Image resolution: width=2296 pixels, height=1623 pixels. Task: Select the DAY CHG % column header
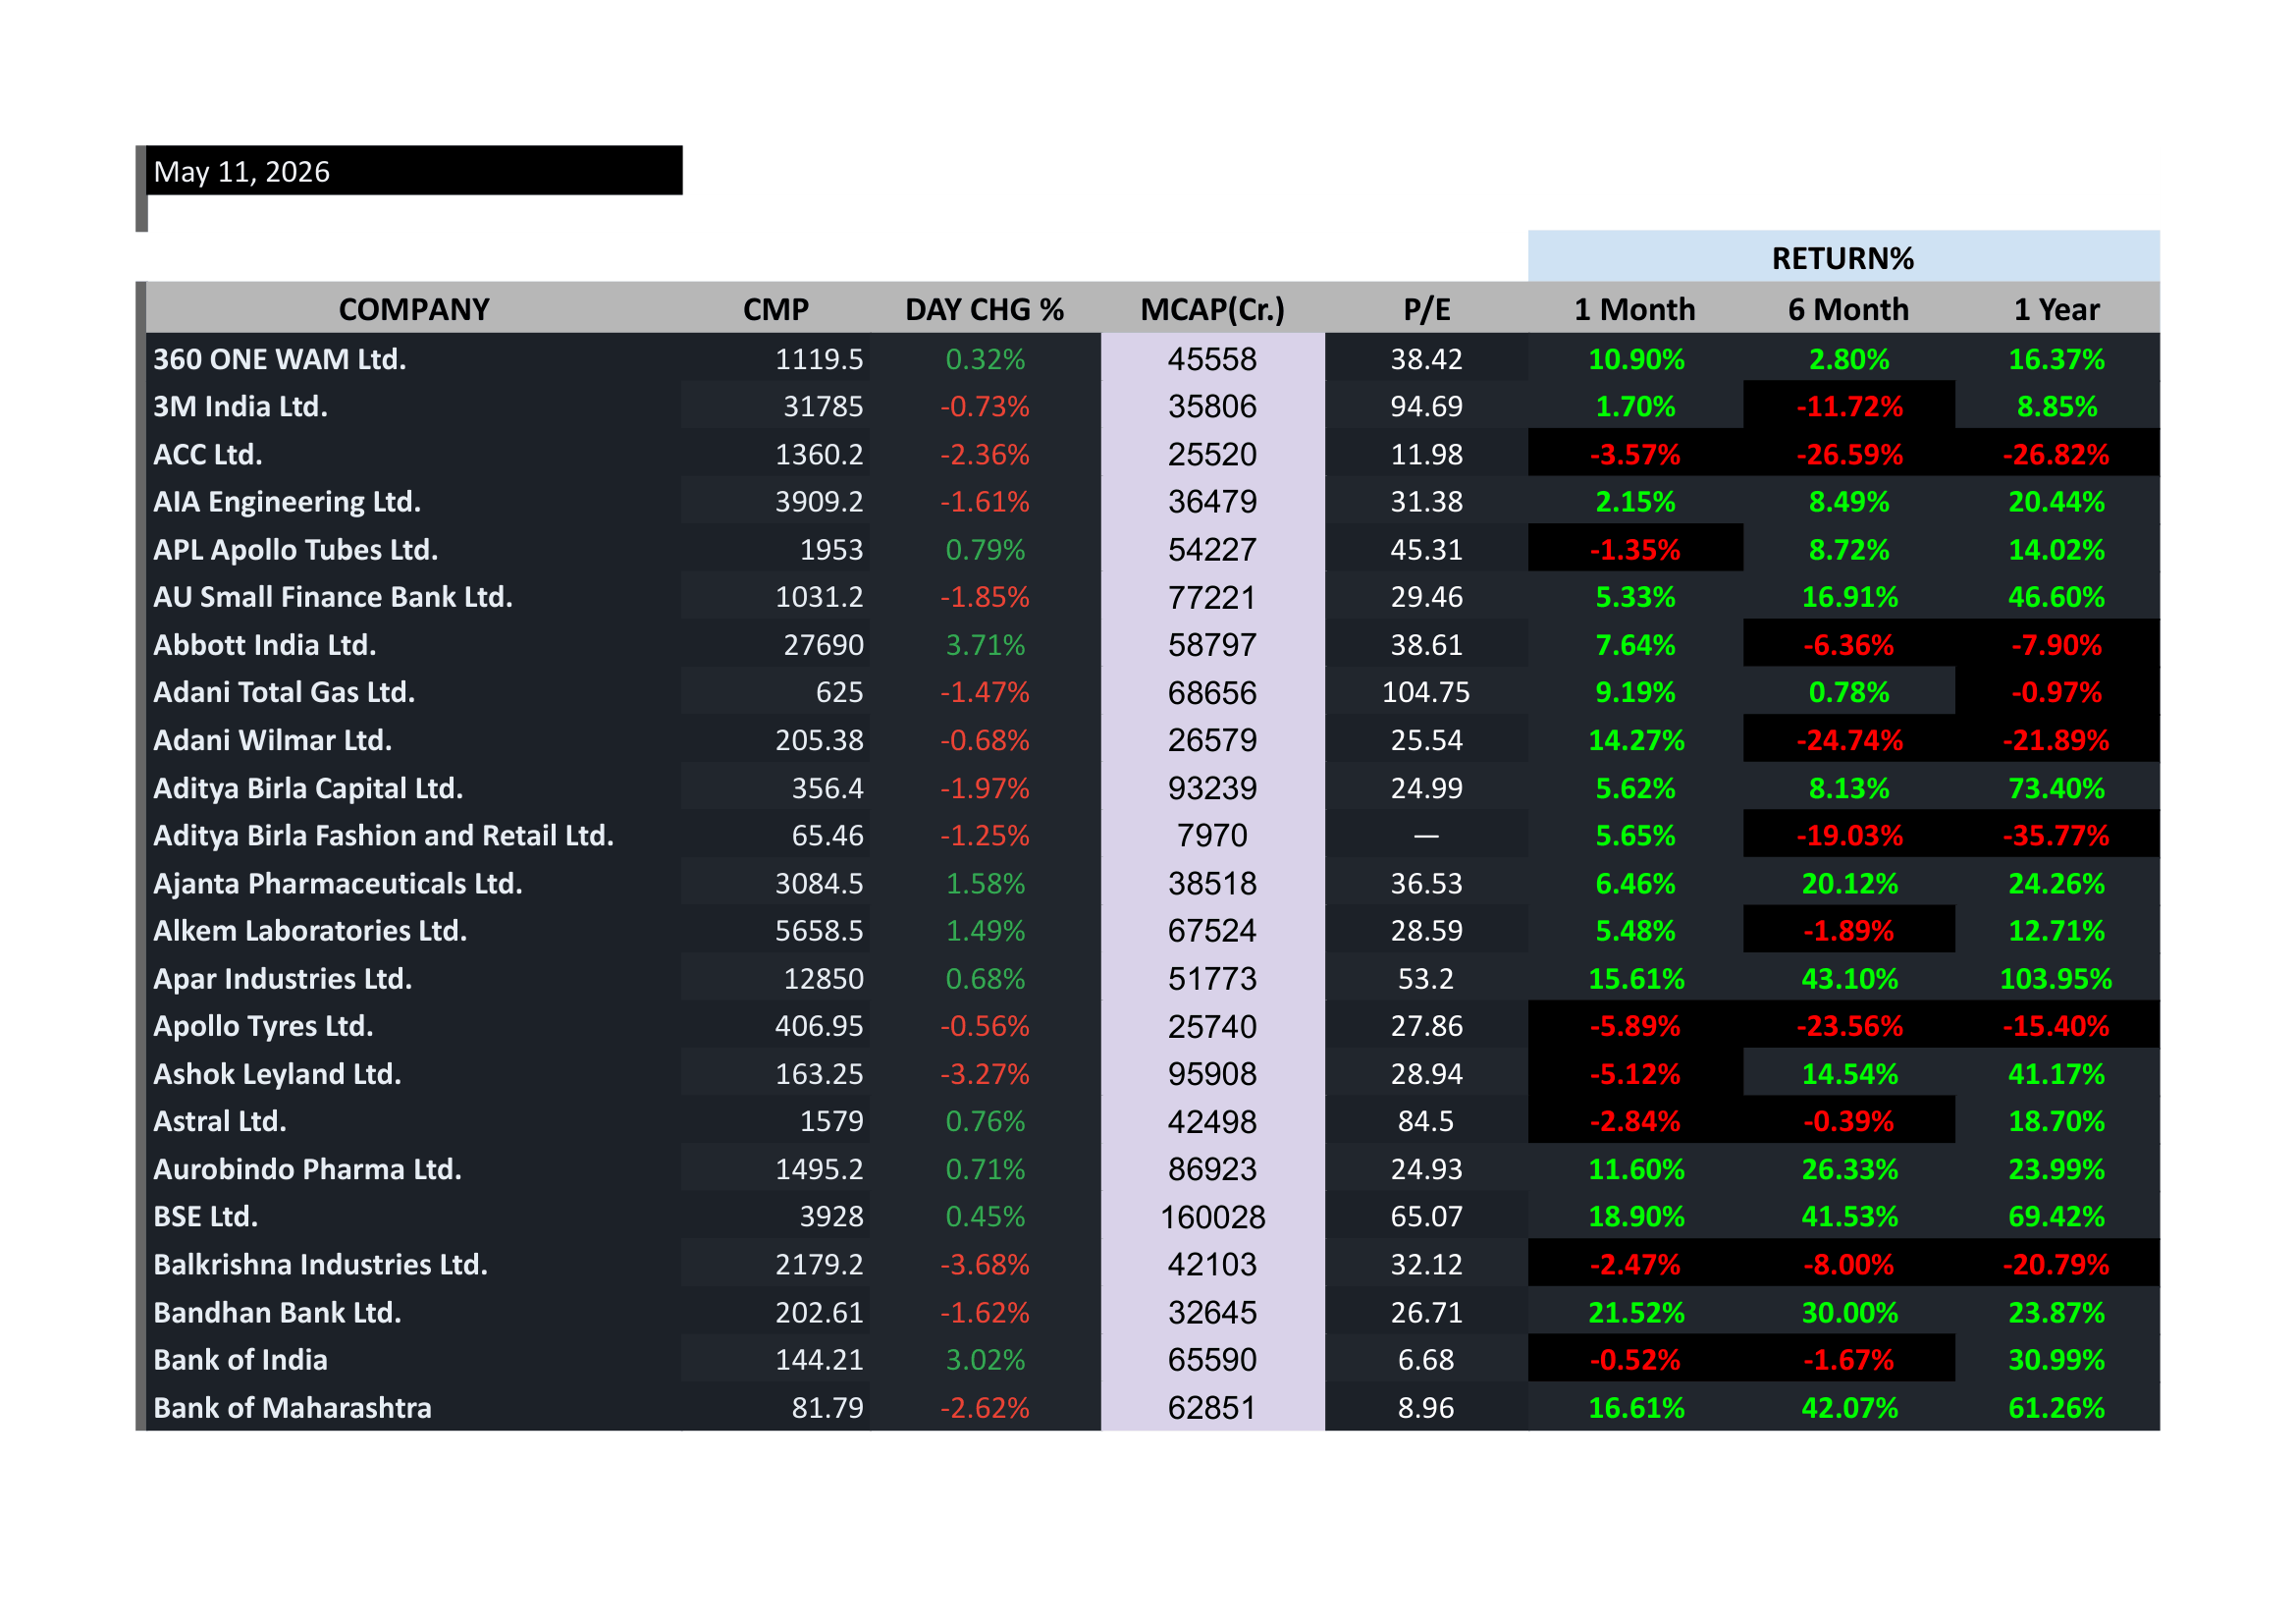[x=985, y=309]
